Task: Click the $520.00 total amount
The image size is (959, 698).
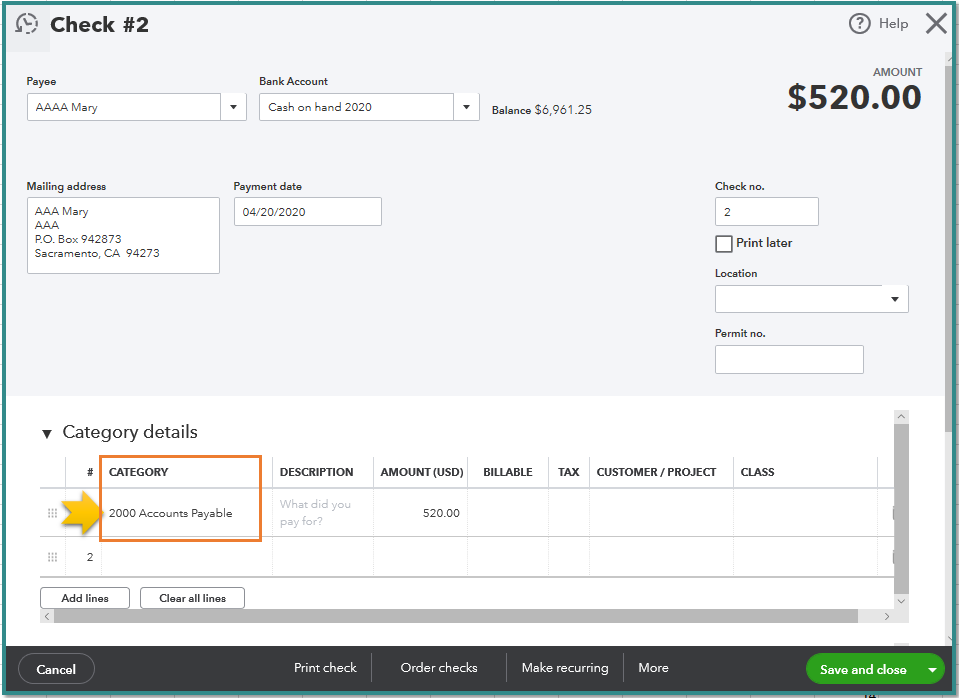Action: [854, 97]
